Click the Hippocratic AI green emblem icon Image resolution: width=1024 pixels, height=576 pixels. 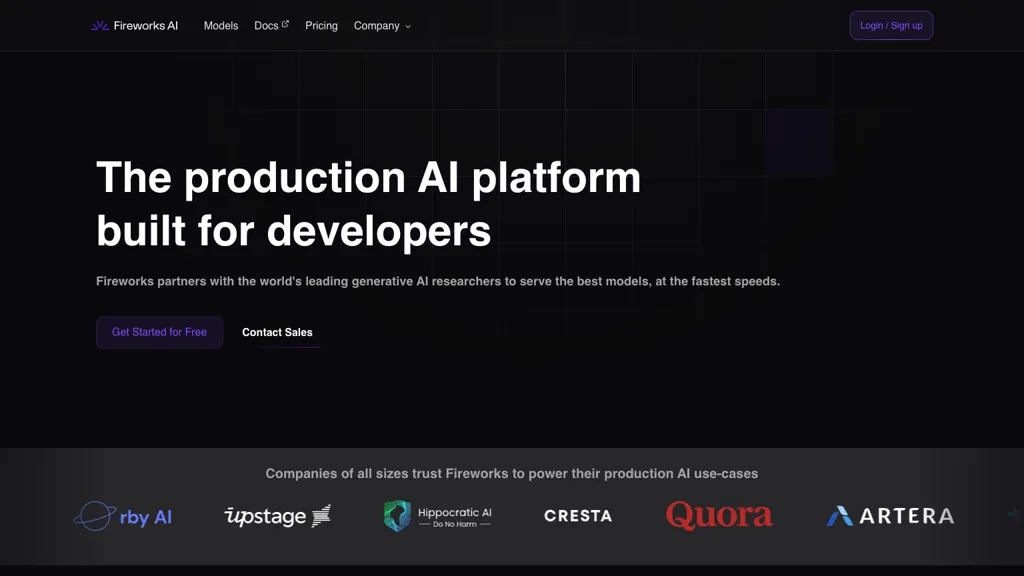[397, 516]
